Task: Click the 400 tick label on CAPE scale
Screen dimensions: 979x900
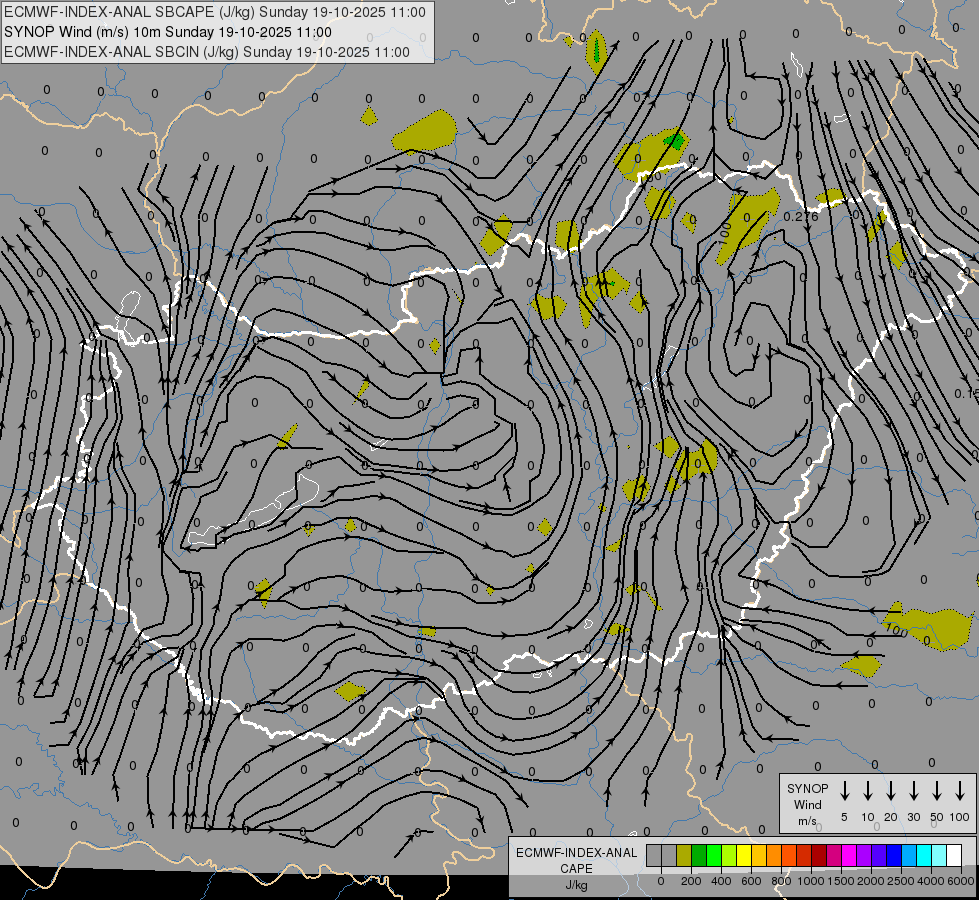Action: [721, 881]
